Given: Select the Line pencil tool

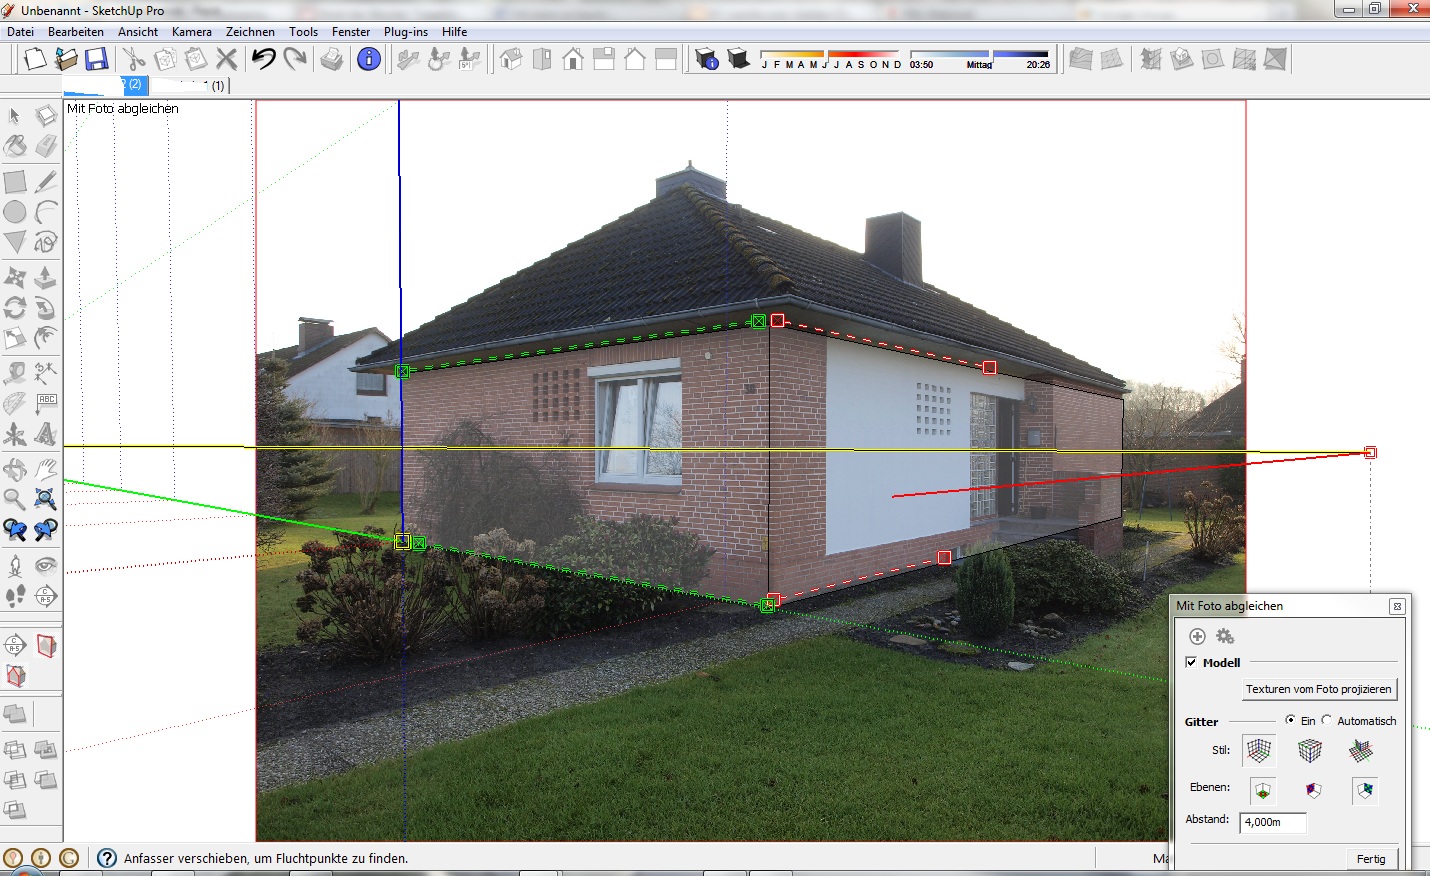Looking at the screenshot, I should point(46,182).
